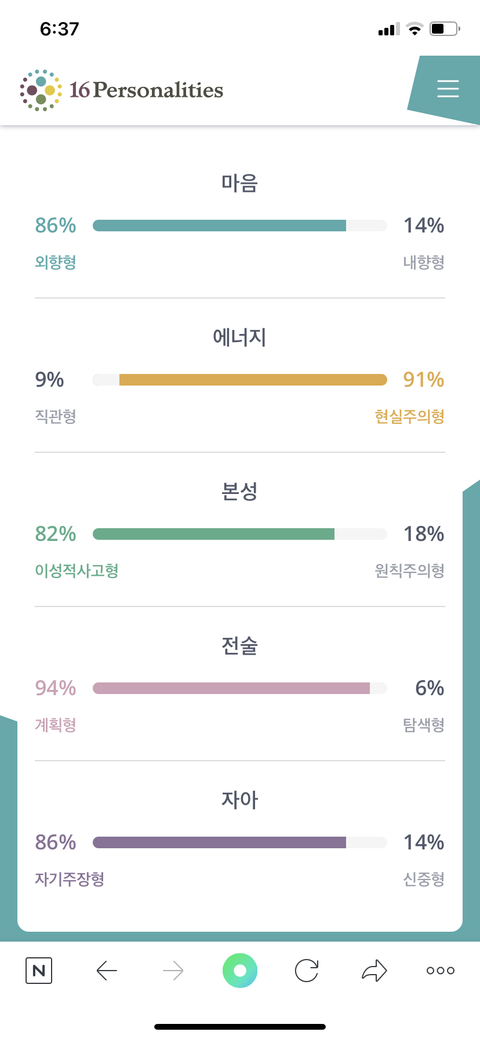
Task: Reload the page with refresh icon
Action: click(306, 971)
